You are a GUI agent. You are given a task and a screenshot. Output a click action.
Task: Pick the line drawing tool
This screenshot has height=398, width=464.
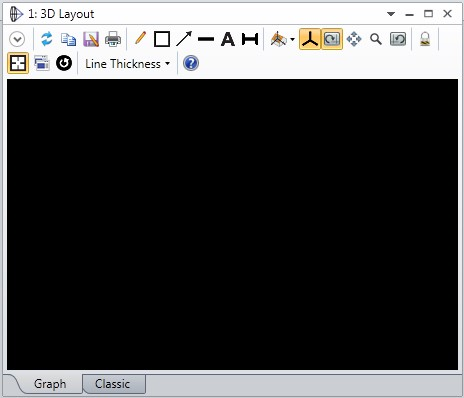click(206, 39)
